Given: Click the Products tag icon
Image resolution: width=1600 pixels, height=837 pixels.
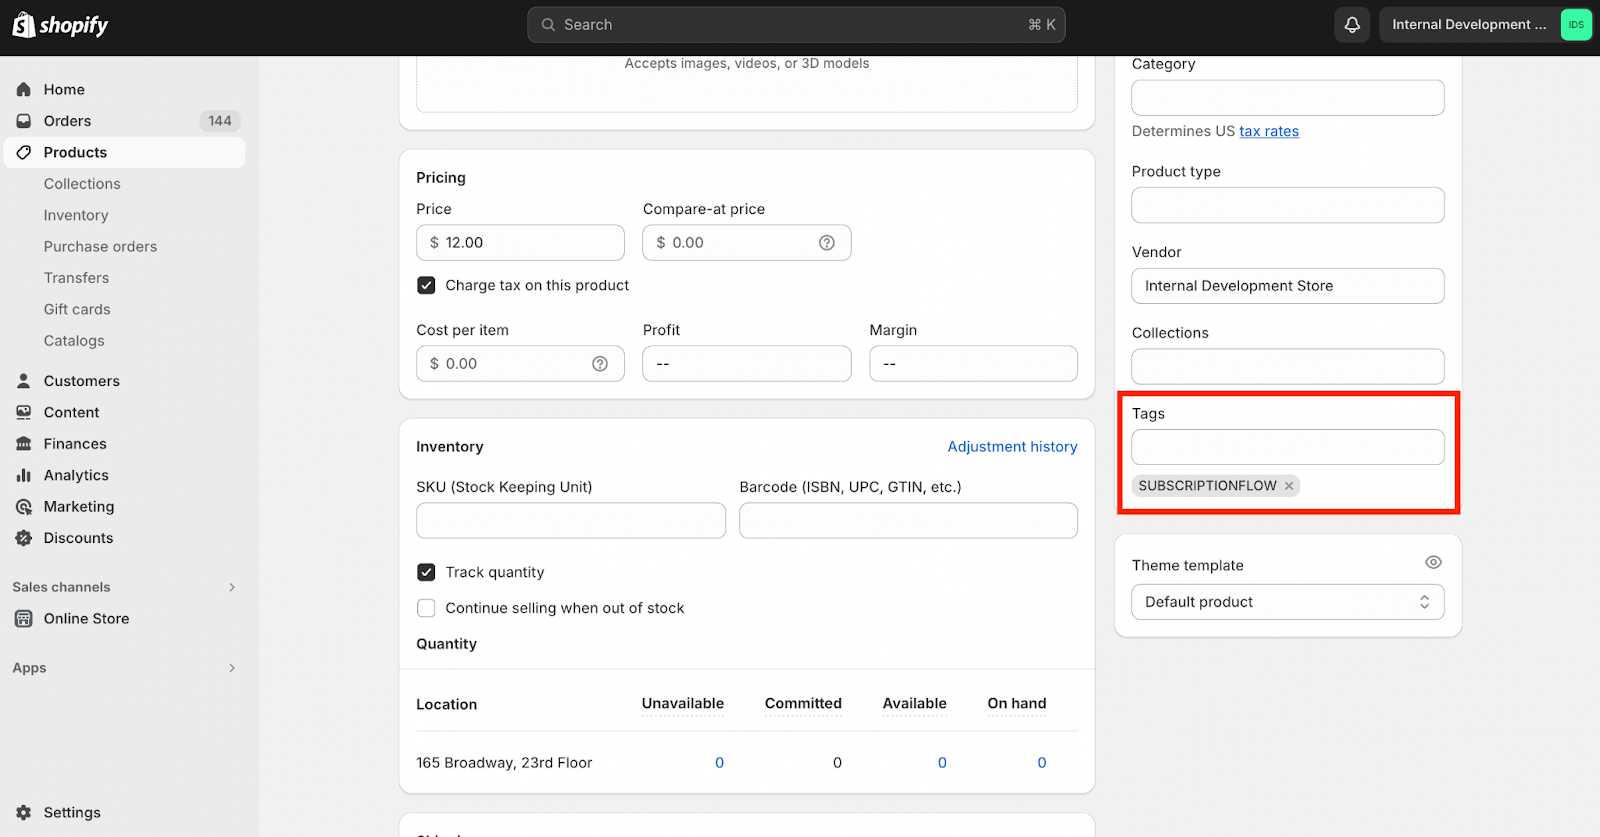Looking at the screenshot, I should (x=24, y=153).
